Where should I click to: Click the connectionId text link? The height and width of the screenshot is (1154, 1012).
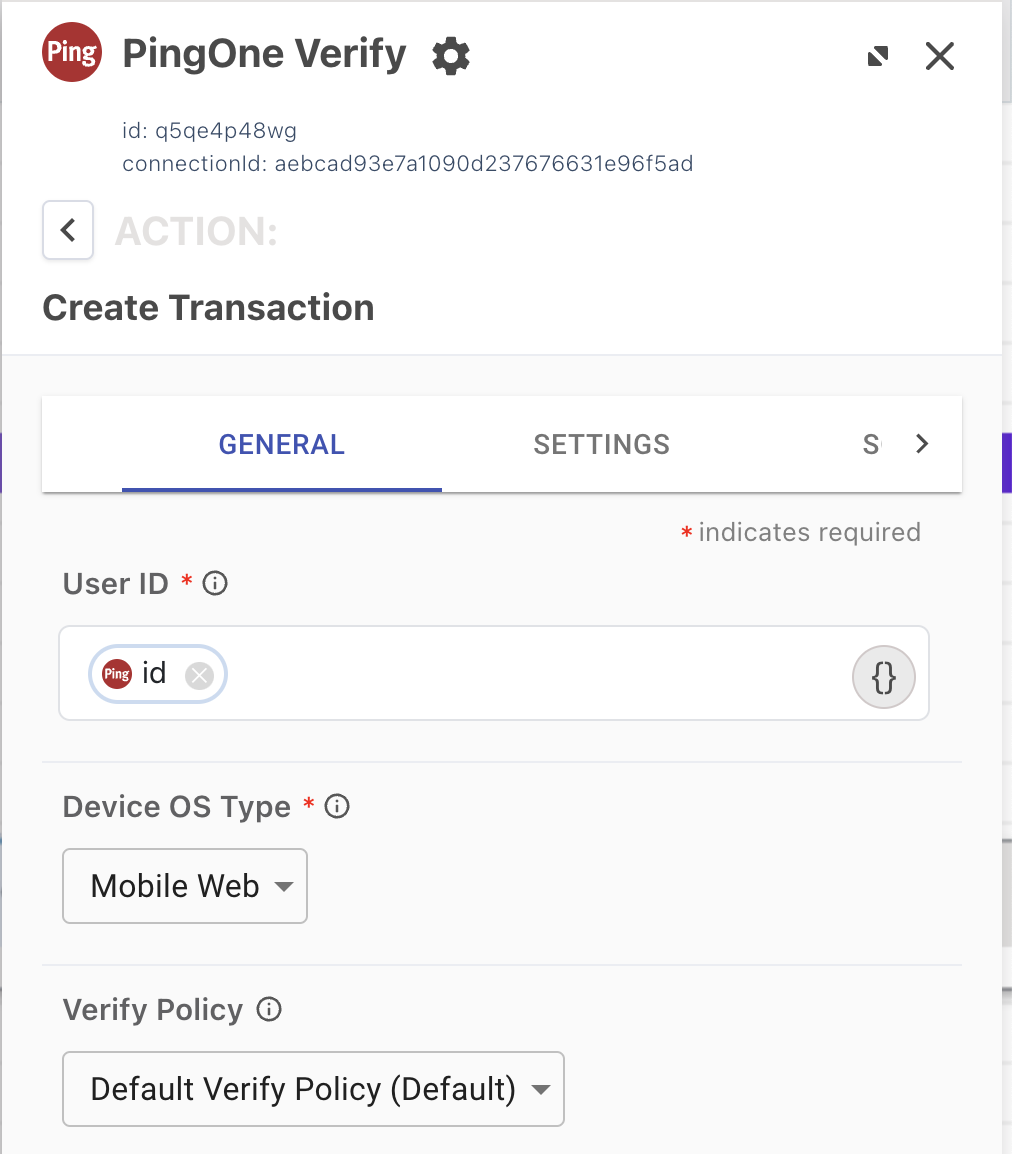coord(407,163)
